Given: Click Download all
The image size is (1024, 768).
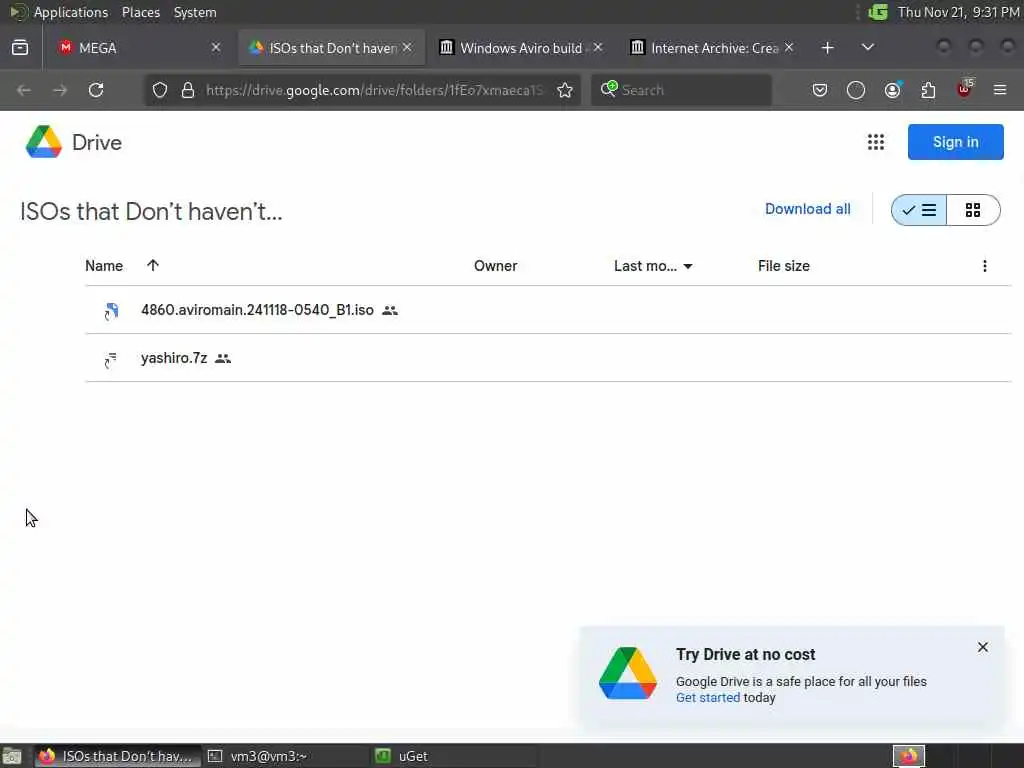Looking at the screenshot, I should click(808, 209).
